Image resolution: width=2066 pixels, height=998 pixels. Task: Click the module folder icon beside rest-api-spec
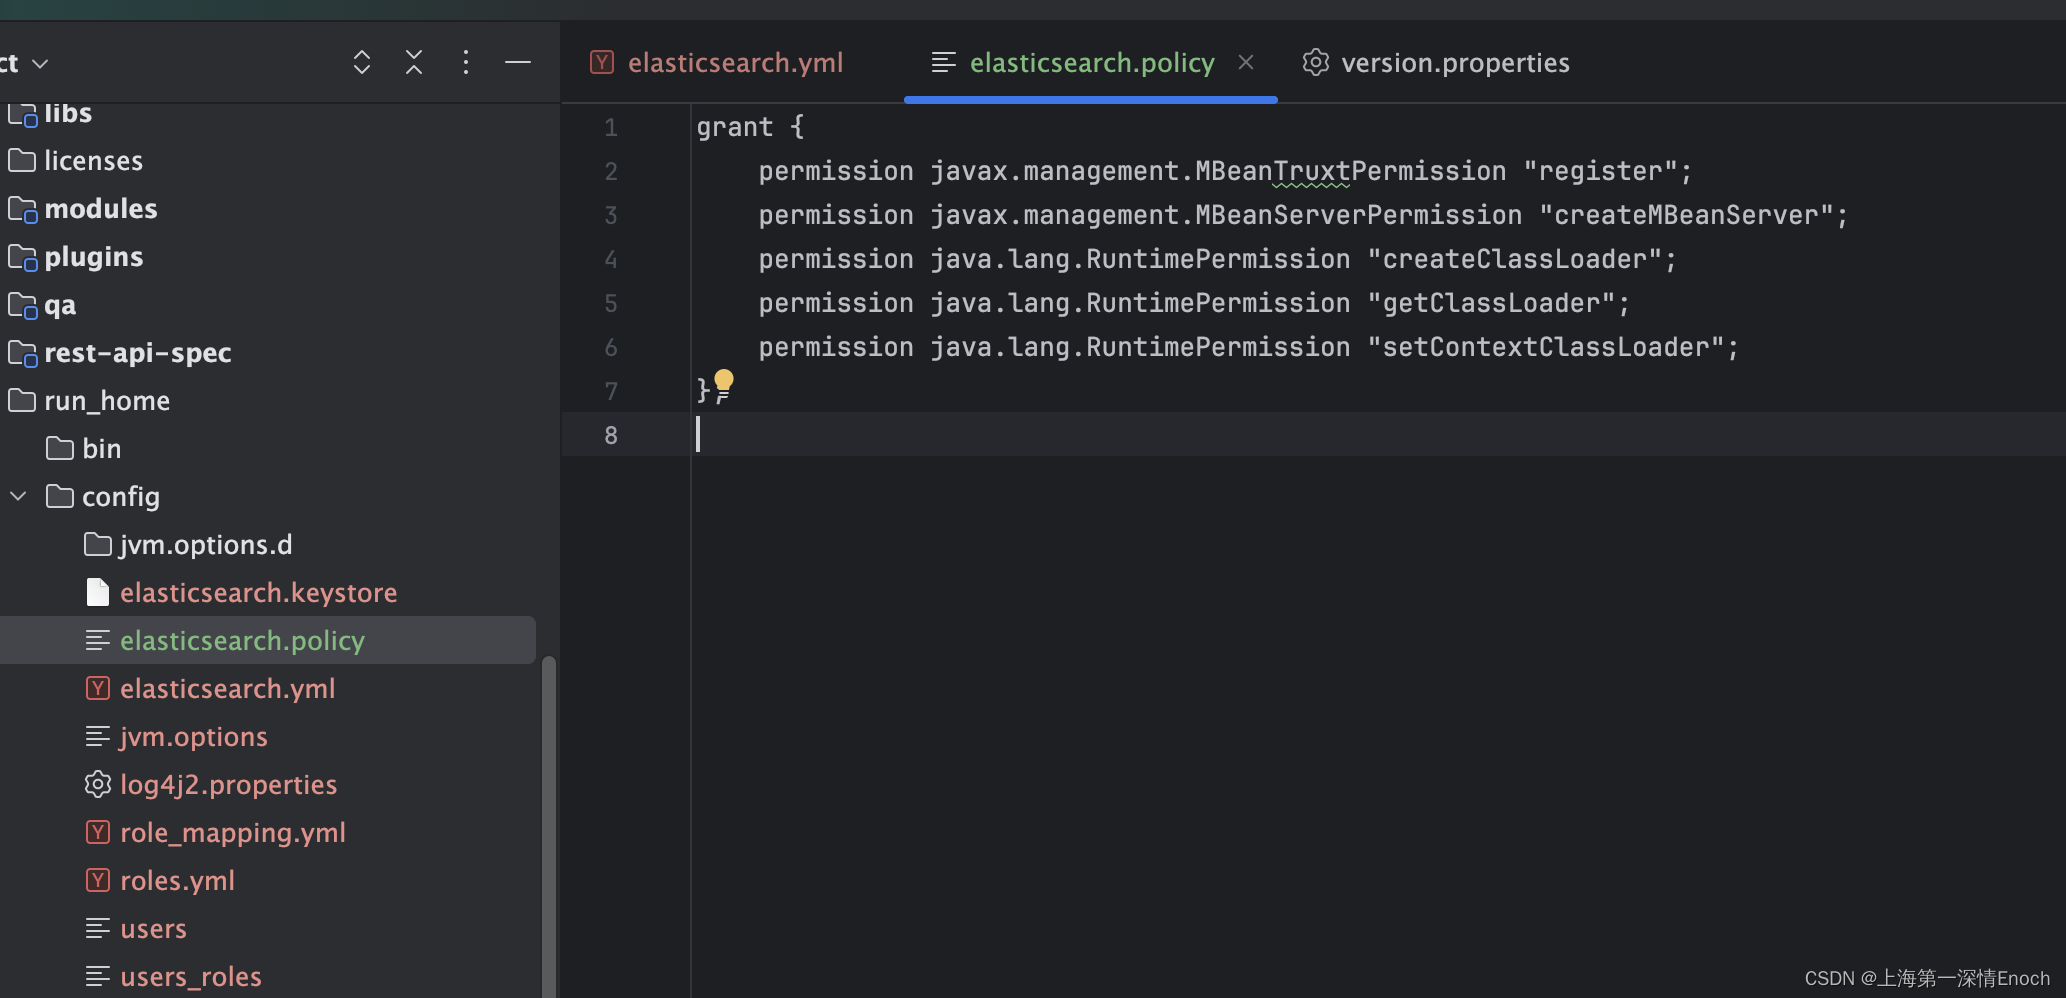[23, 353]
